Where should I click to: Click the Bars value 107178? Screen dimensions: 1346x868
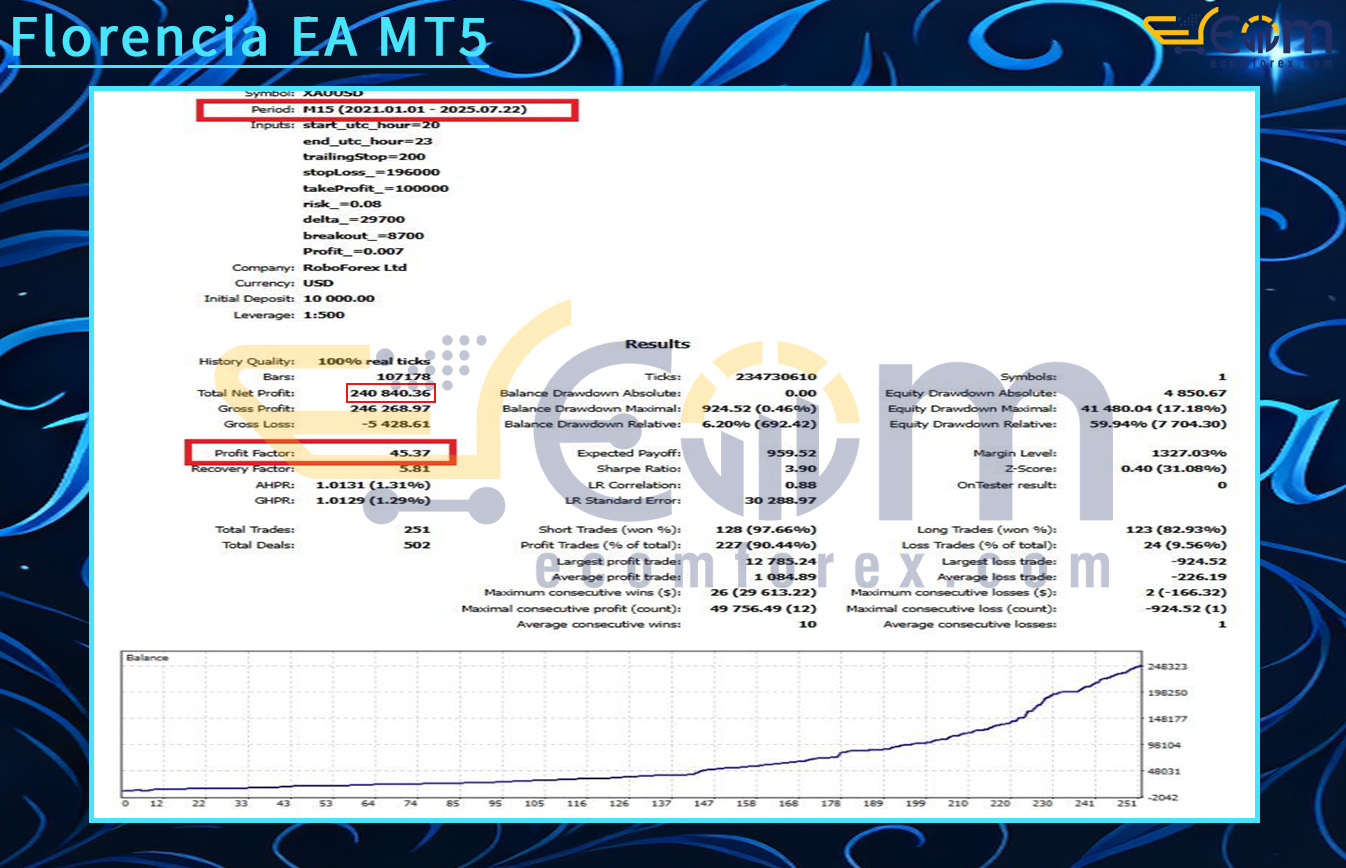click(403, 377)
